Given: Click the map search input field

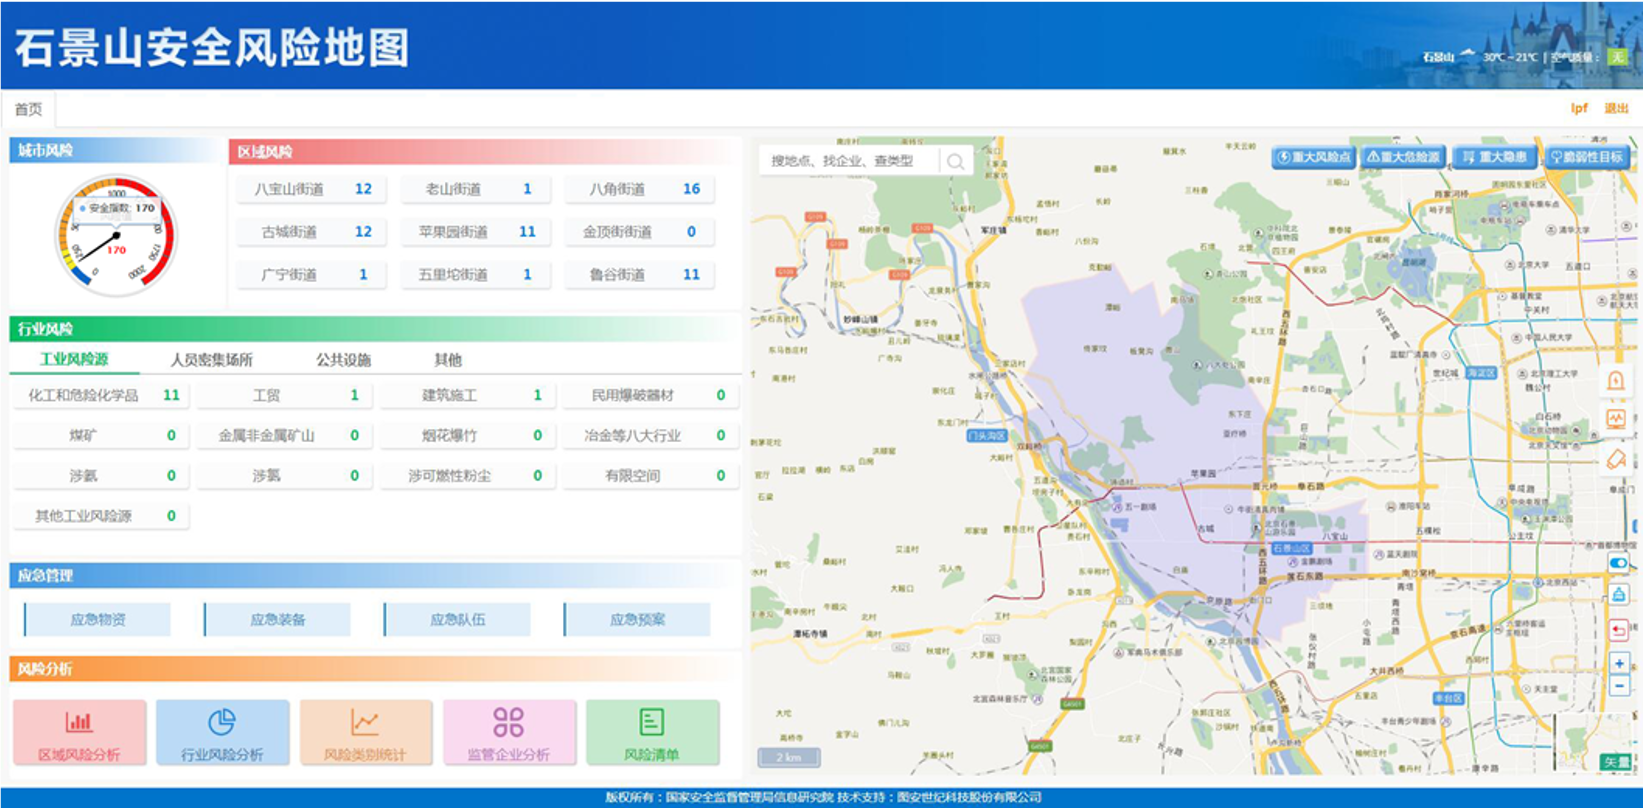Looking at the screenshot, I should click(x=850, y=161).
